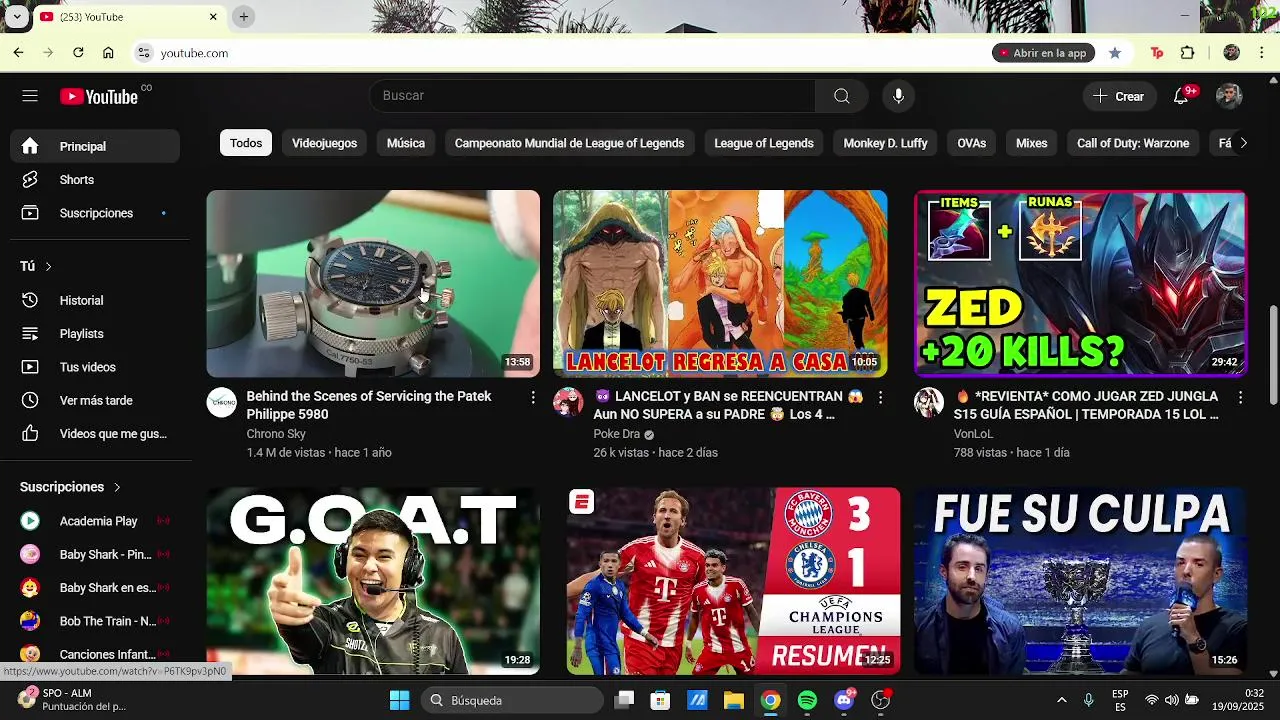Open Shorts in the sidebar
Screen dimensions: 1280x720
[96, 180]
